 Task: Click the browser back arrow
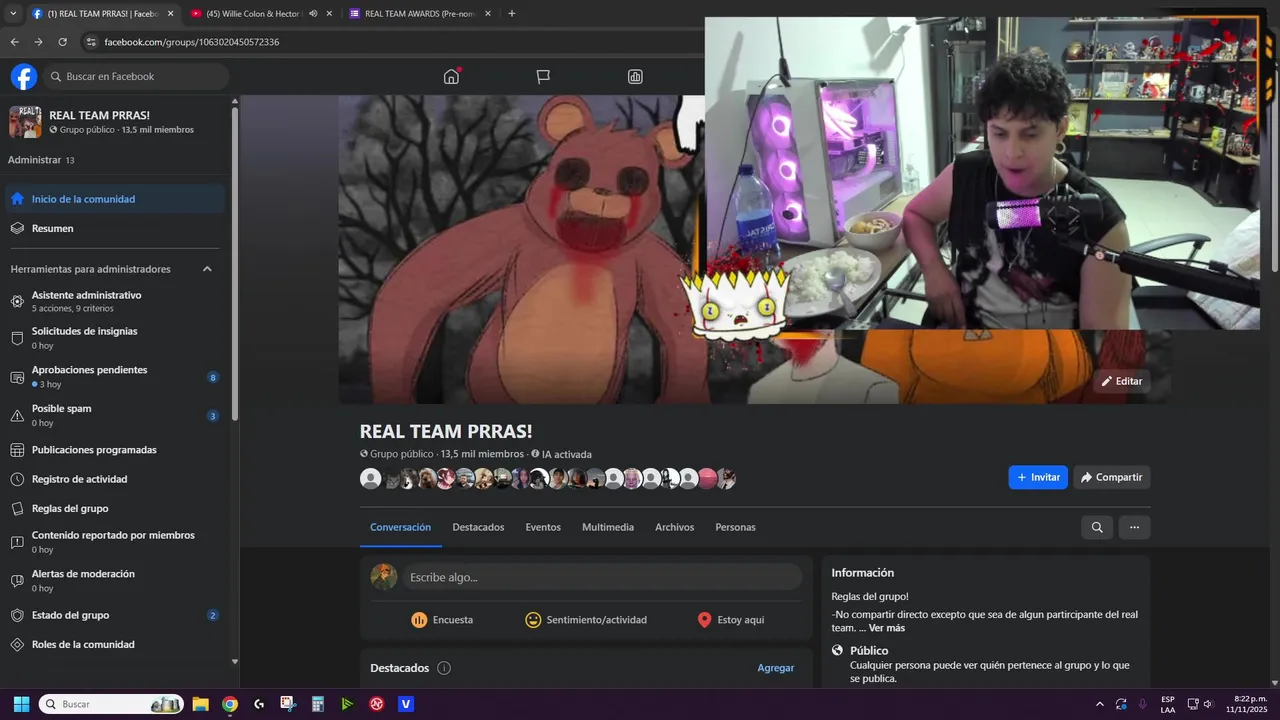pyautogui.click(x=14, y=42)
